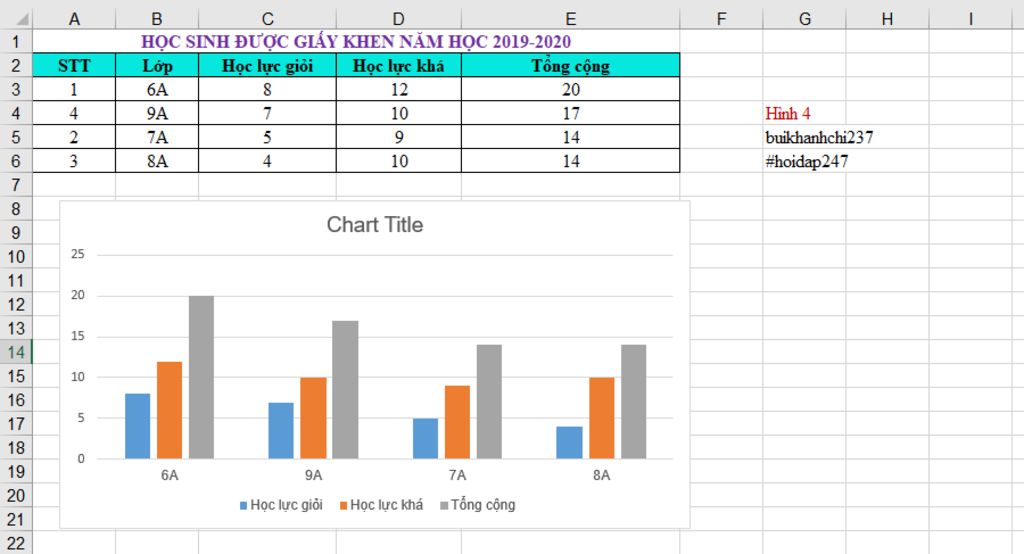Select cell with value 4 in row 6
Image resolution: width=1024 pixels, height=554 pixels.
coord(267,161)
